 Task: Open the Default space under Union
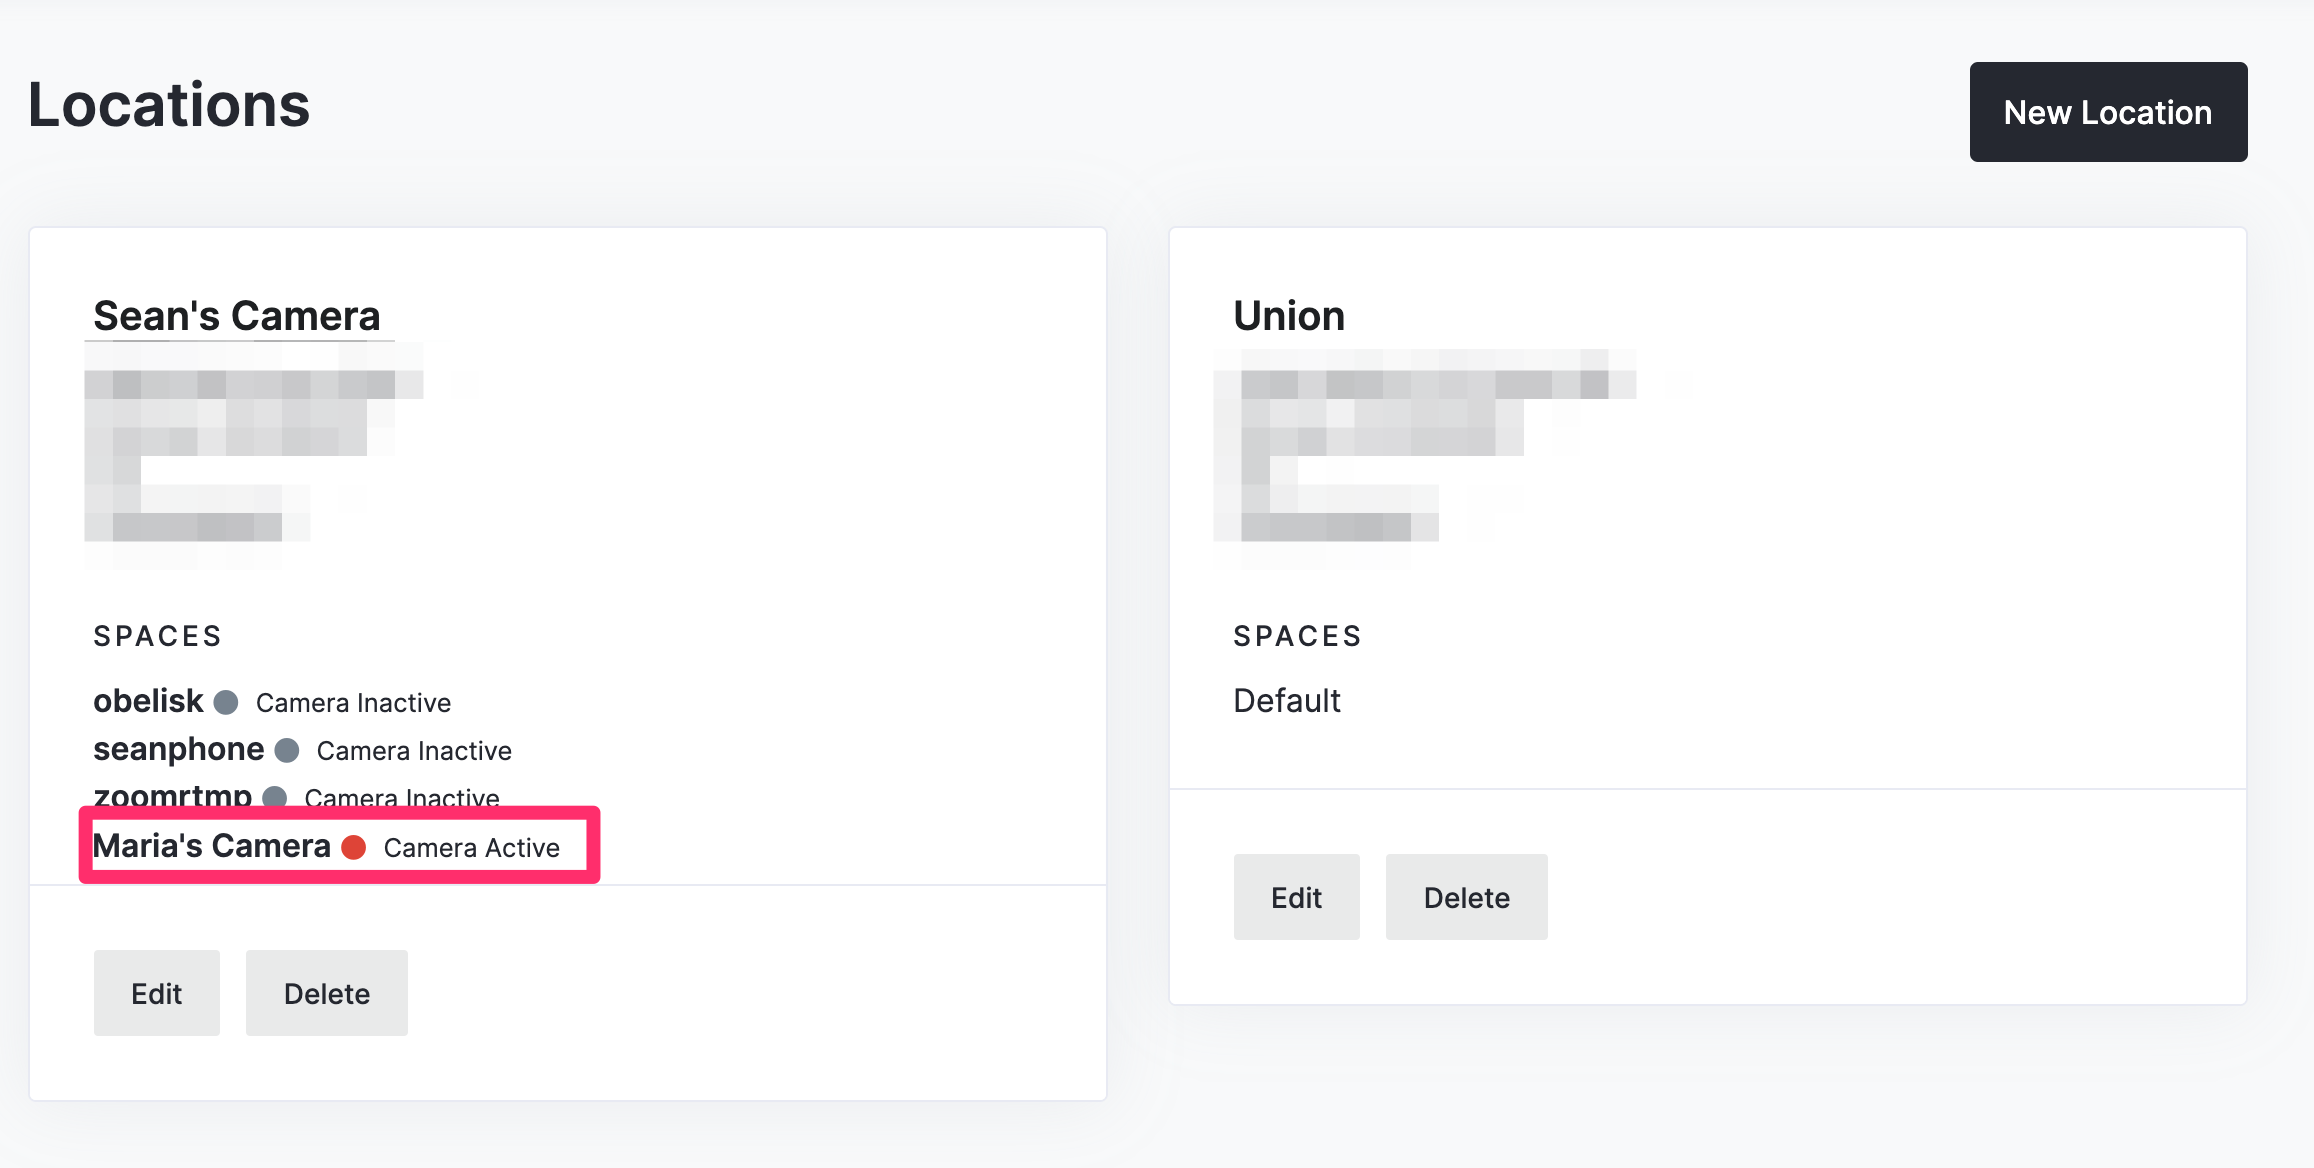(1287, 701)
